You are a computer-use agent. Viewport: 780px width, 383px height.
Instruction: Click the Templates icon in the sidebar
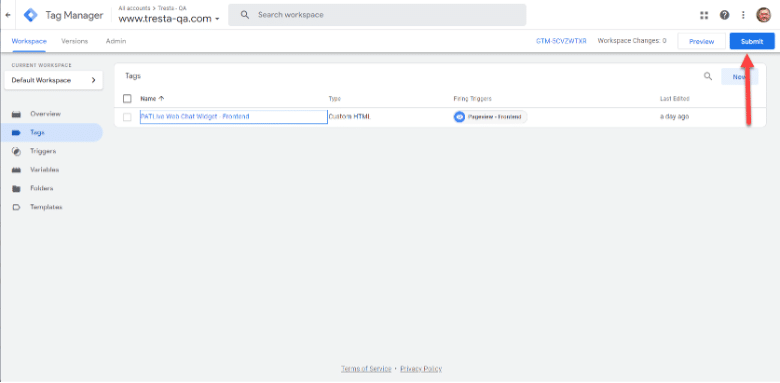(16, 207)
